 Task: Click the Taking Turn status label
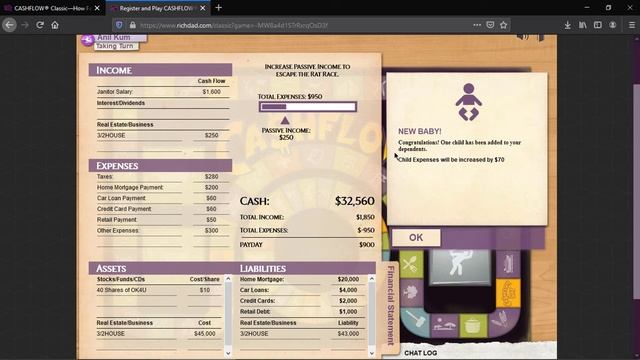115,46
